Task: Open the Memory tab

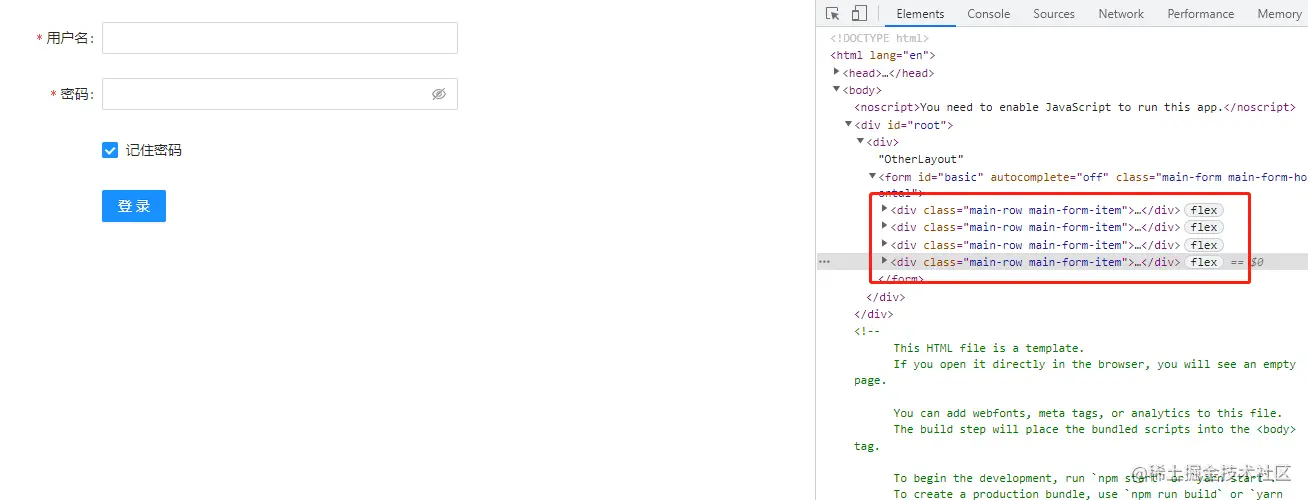Action: [x=1279, y=14]
